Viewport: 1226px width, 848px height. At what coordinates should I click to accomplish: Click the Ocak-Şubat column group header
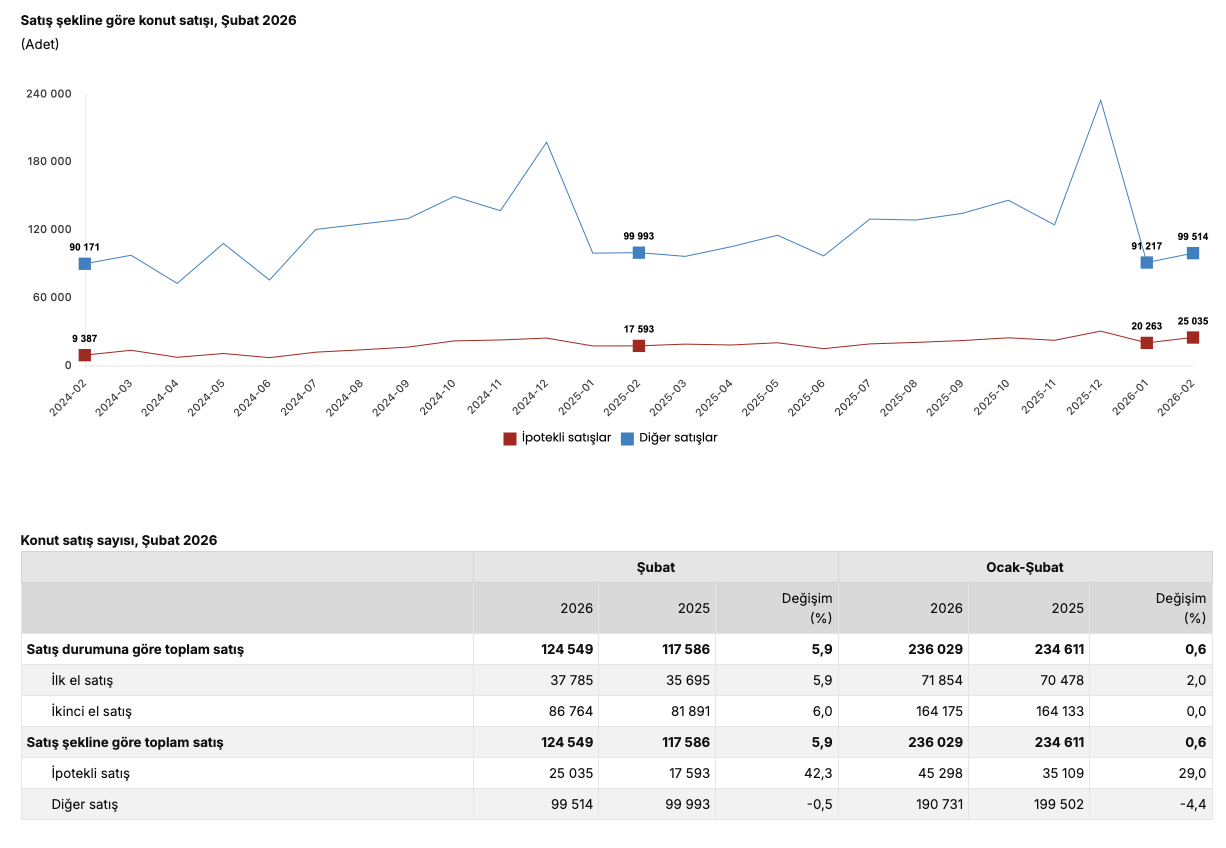(1025, 567)
